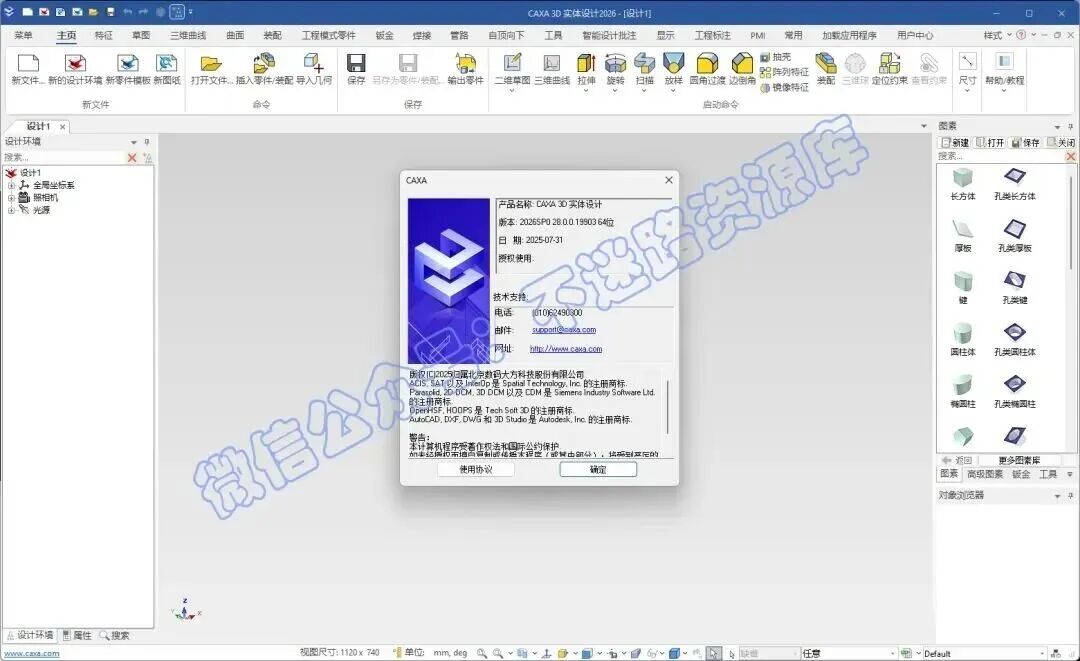
Task: Open 设计环境 panel options arrow
Action: pos(134,142)
